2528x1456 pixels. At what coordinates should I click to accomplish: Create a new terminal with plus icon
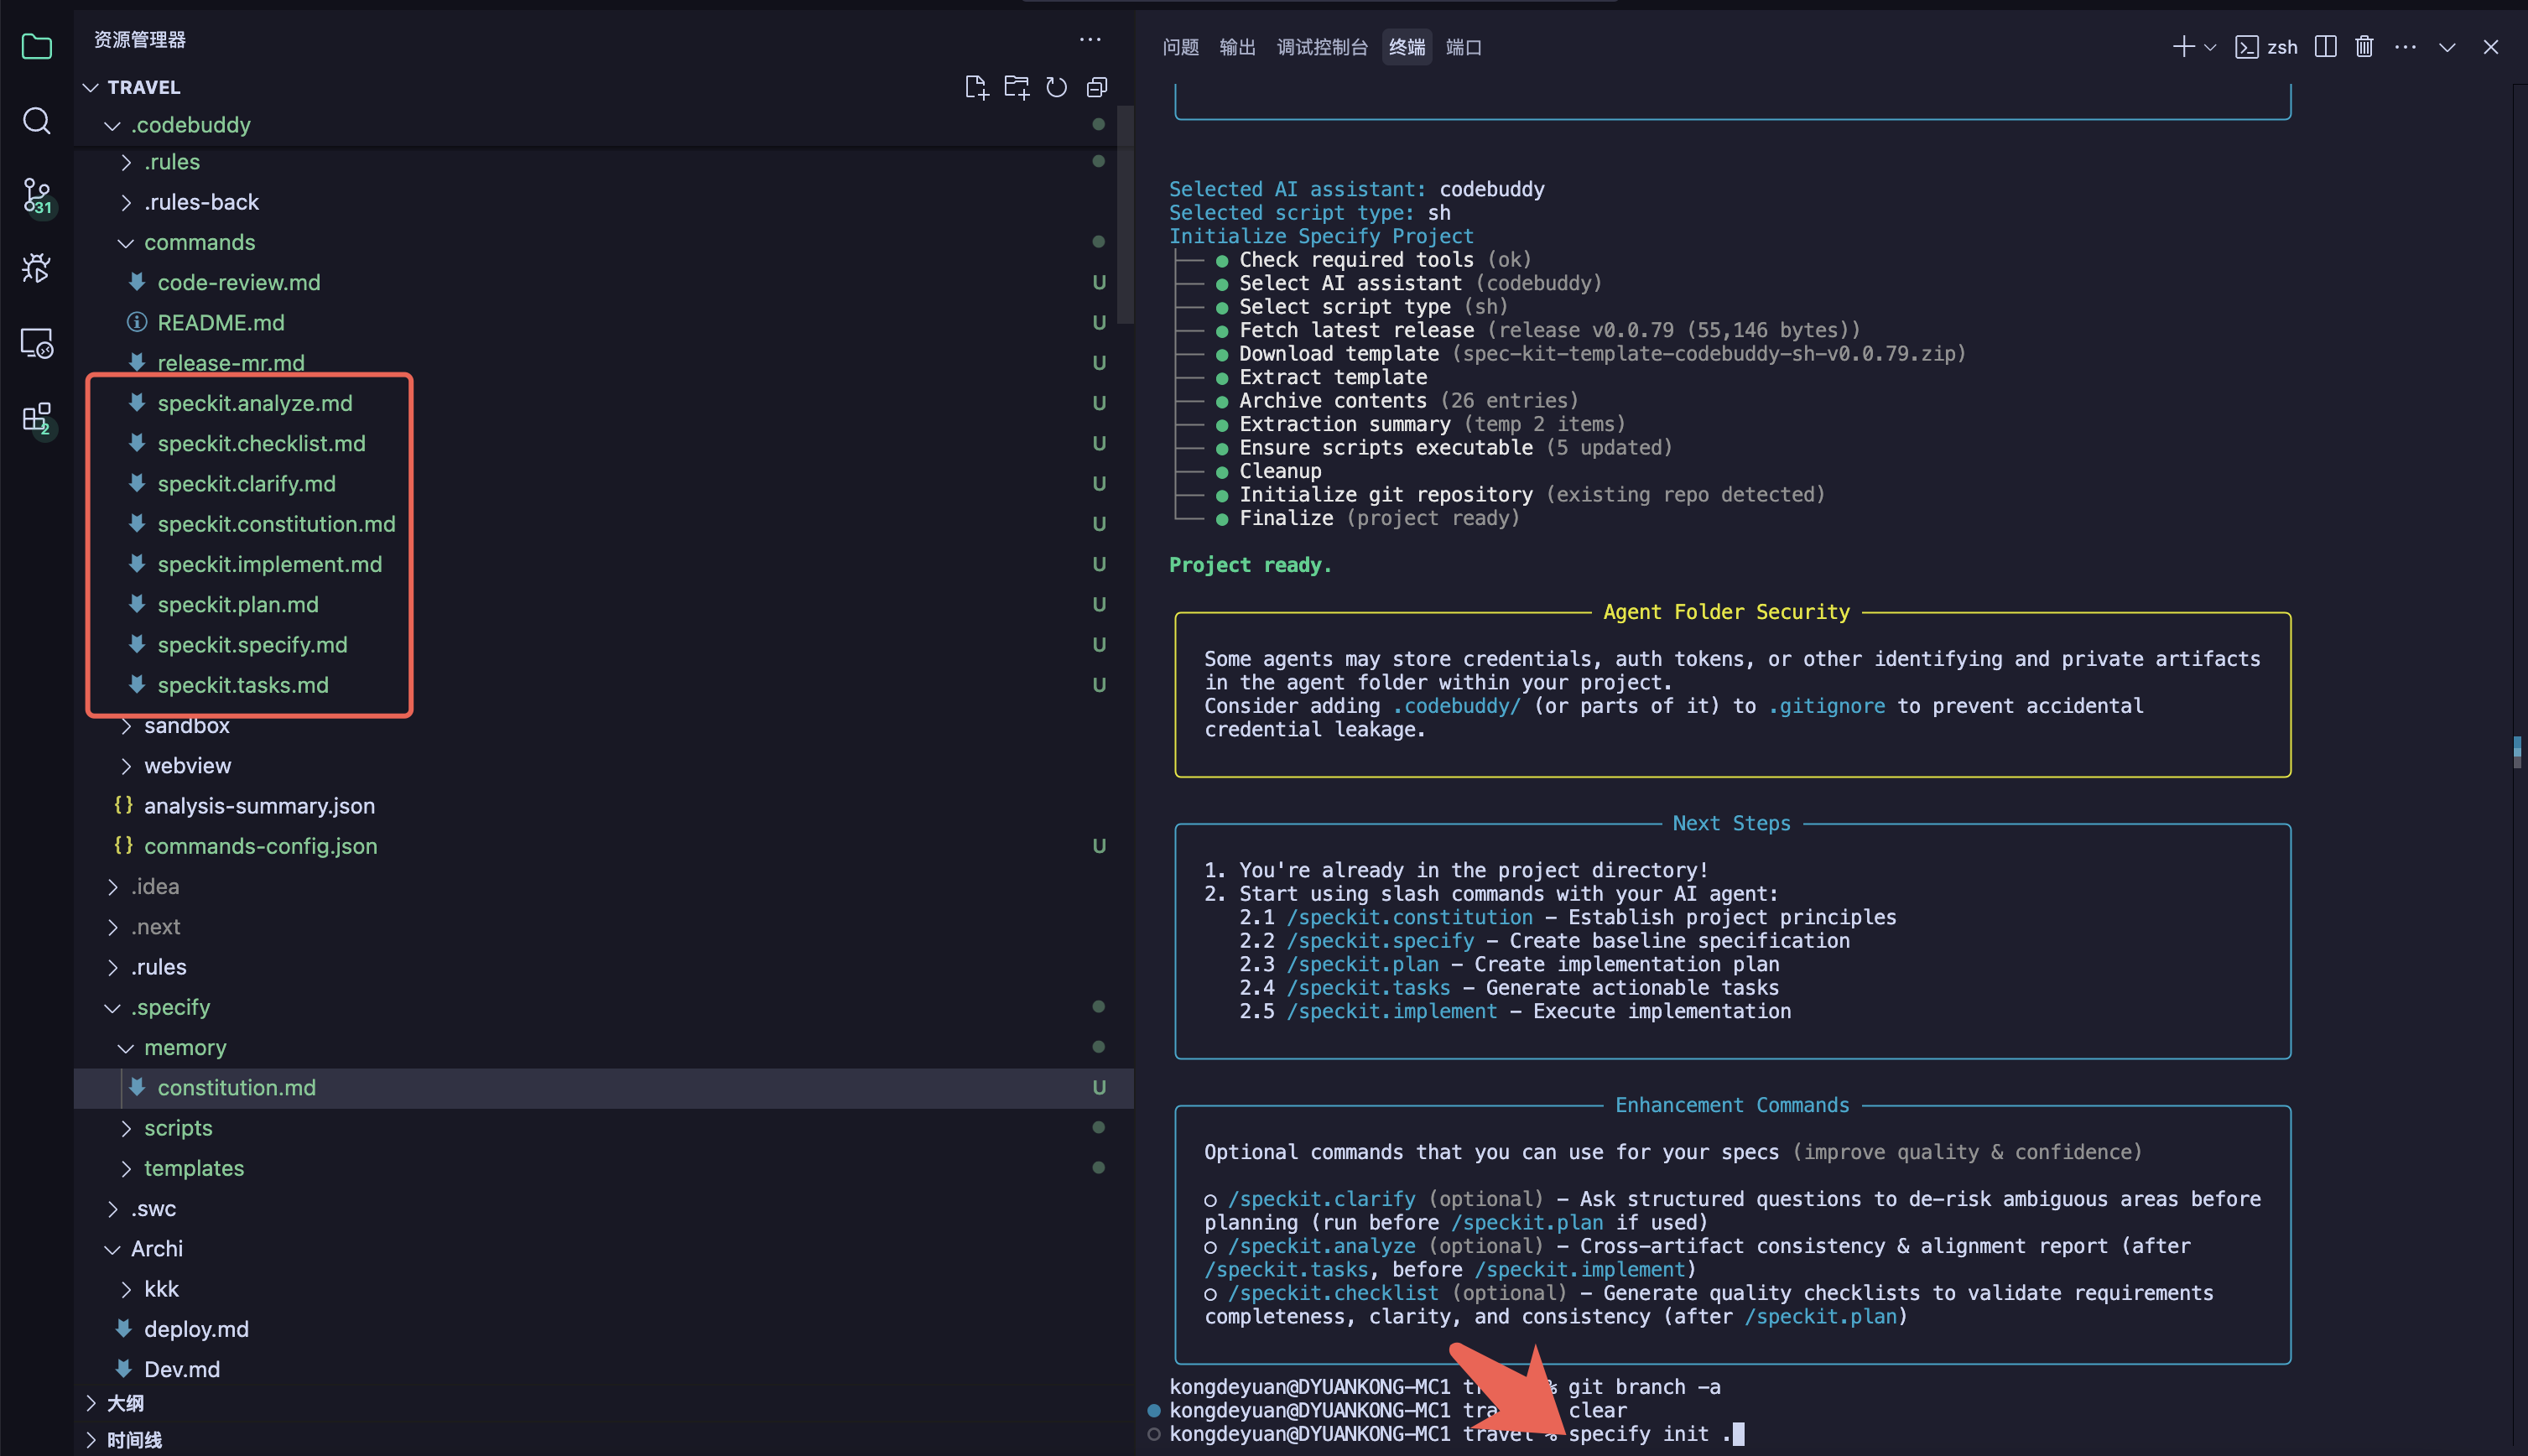[x=2184, y=47]
